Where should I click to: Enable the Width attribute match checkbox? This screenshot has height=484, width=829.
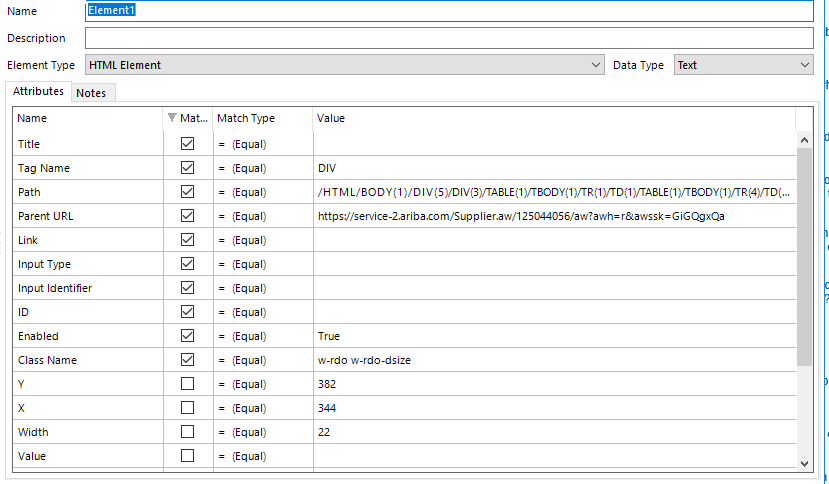[187, 432]
